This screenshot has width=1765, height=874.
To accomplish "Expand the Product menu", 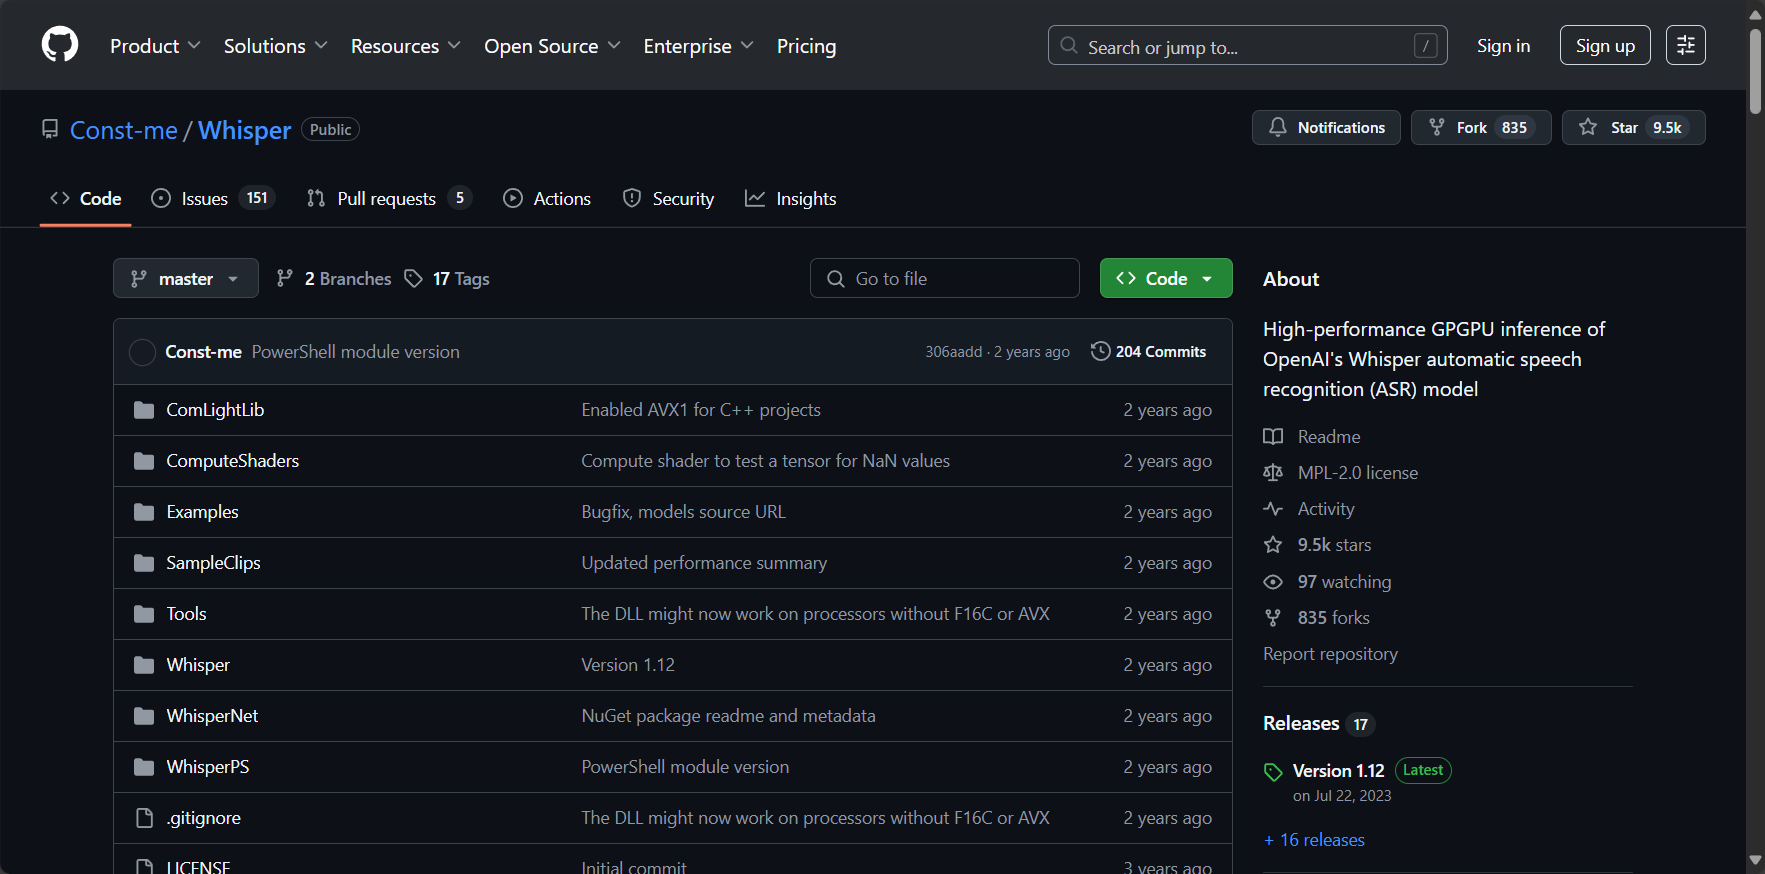I will 155,46.
